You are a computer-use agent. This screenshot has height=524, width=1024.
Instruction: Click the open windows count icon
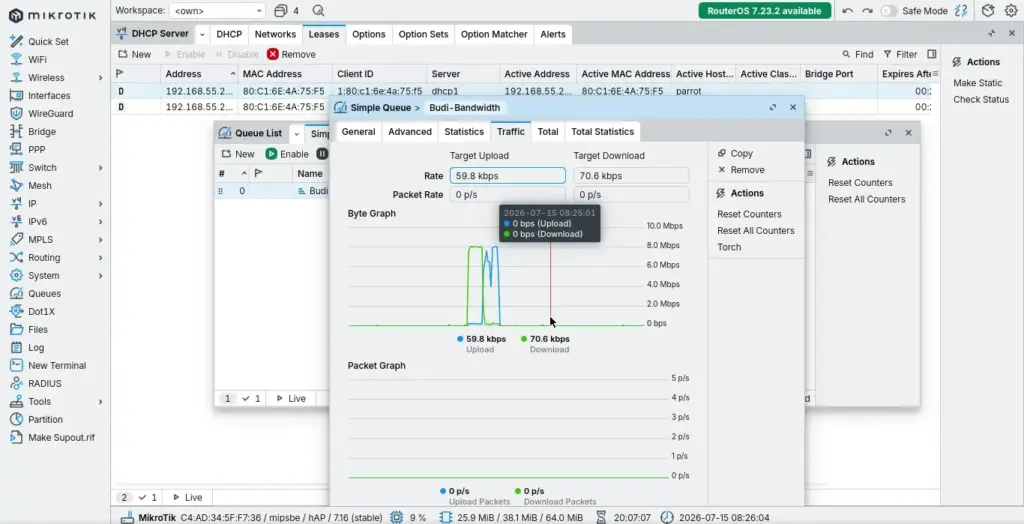click(x=286, y=10)
